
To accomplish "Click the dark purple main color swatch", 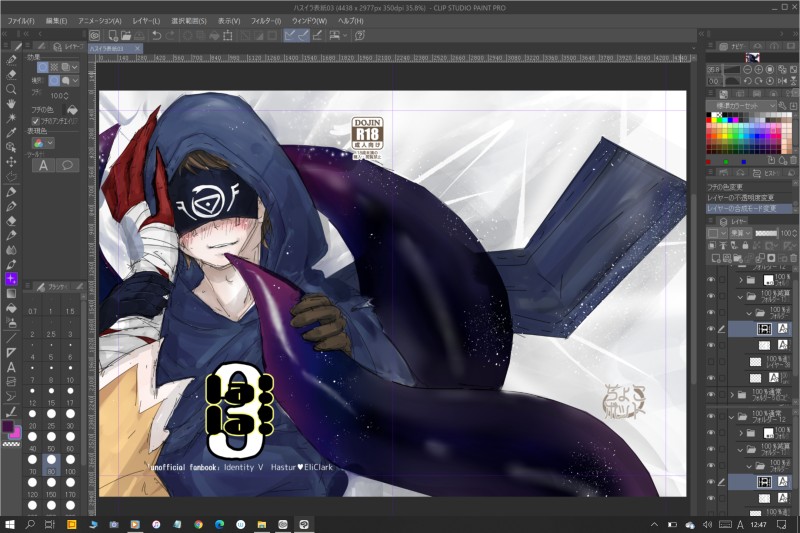I will pyautogui.click(x=8, y=426).
